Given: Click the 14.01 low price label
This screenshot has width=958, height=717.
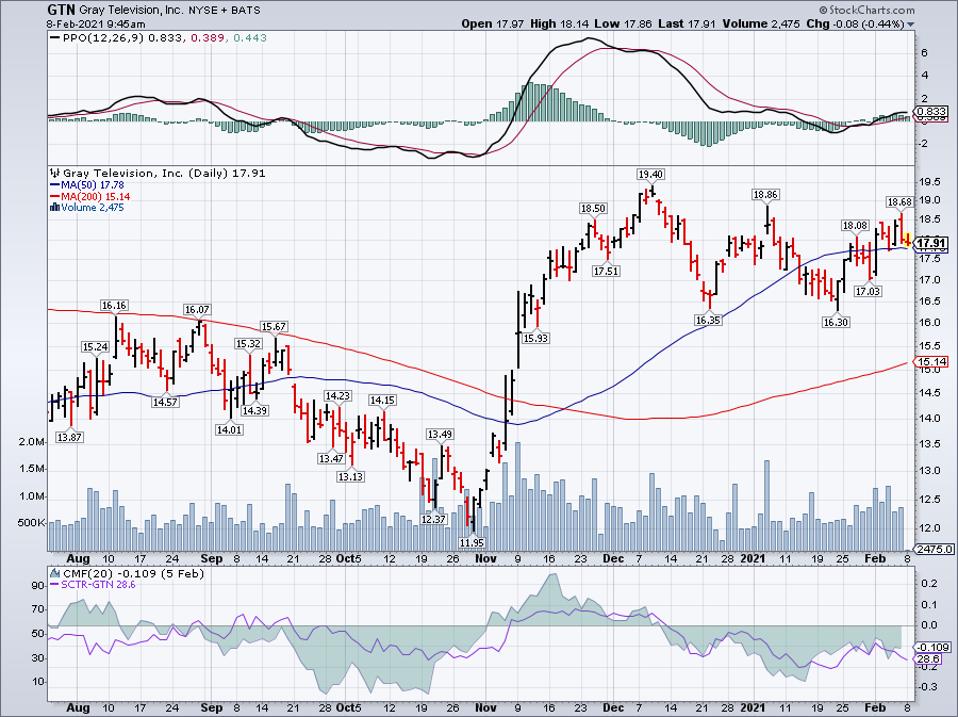Looking at the screenshot, I should pos(229,430).
